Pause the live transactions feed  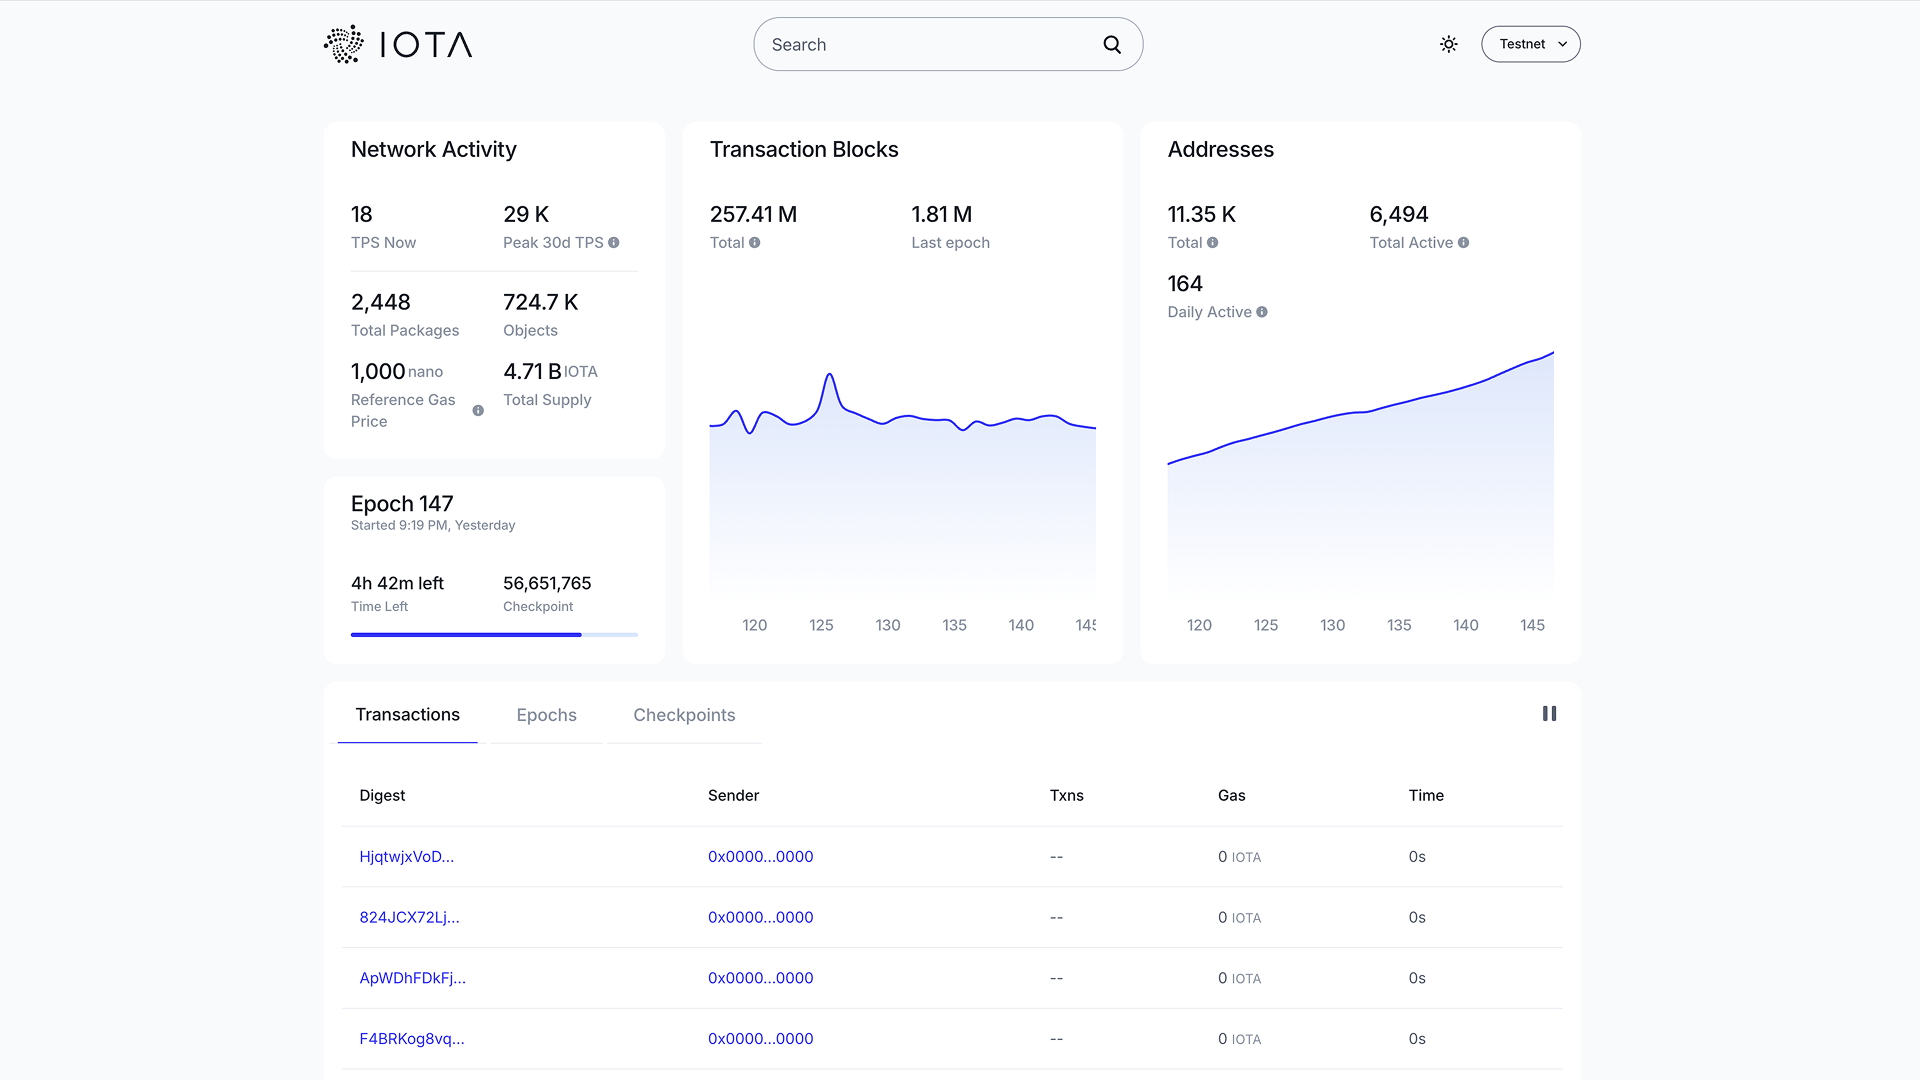(1549, 714)
